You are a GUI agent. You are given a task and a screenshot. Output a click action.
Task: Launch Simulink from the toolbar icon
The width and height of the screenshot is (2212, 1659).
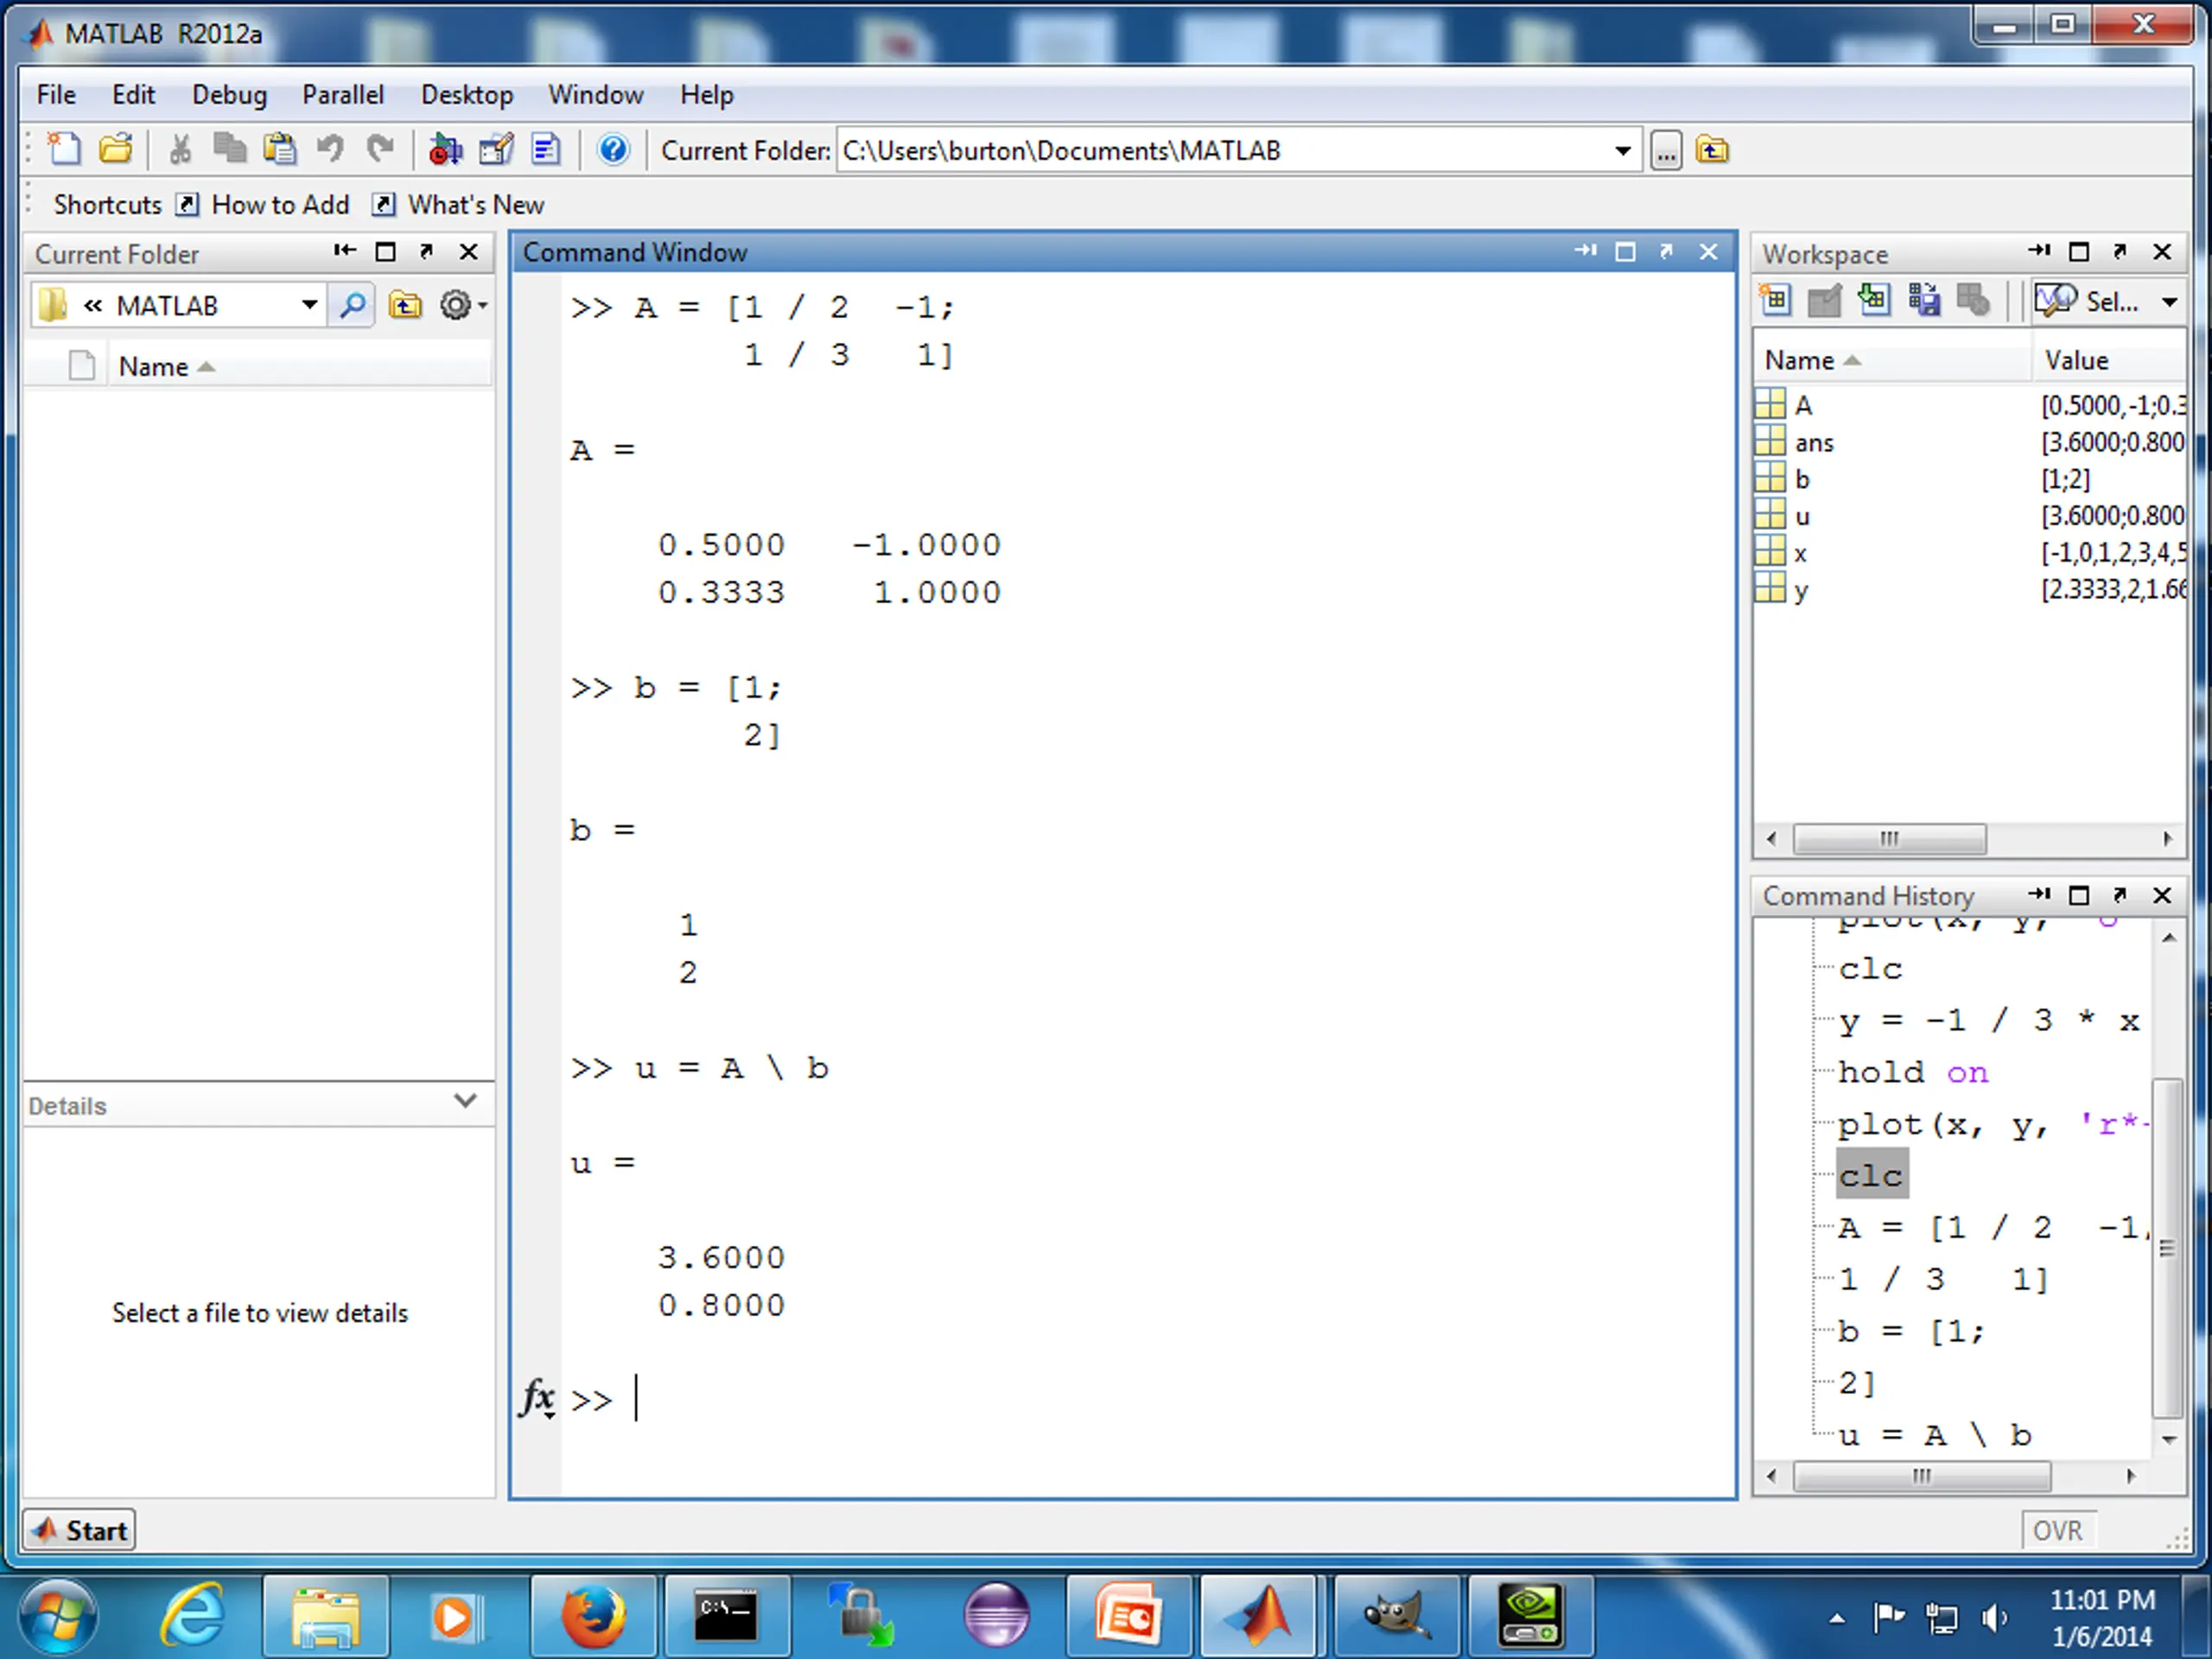coord(445,150)
